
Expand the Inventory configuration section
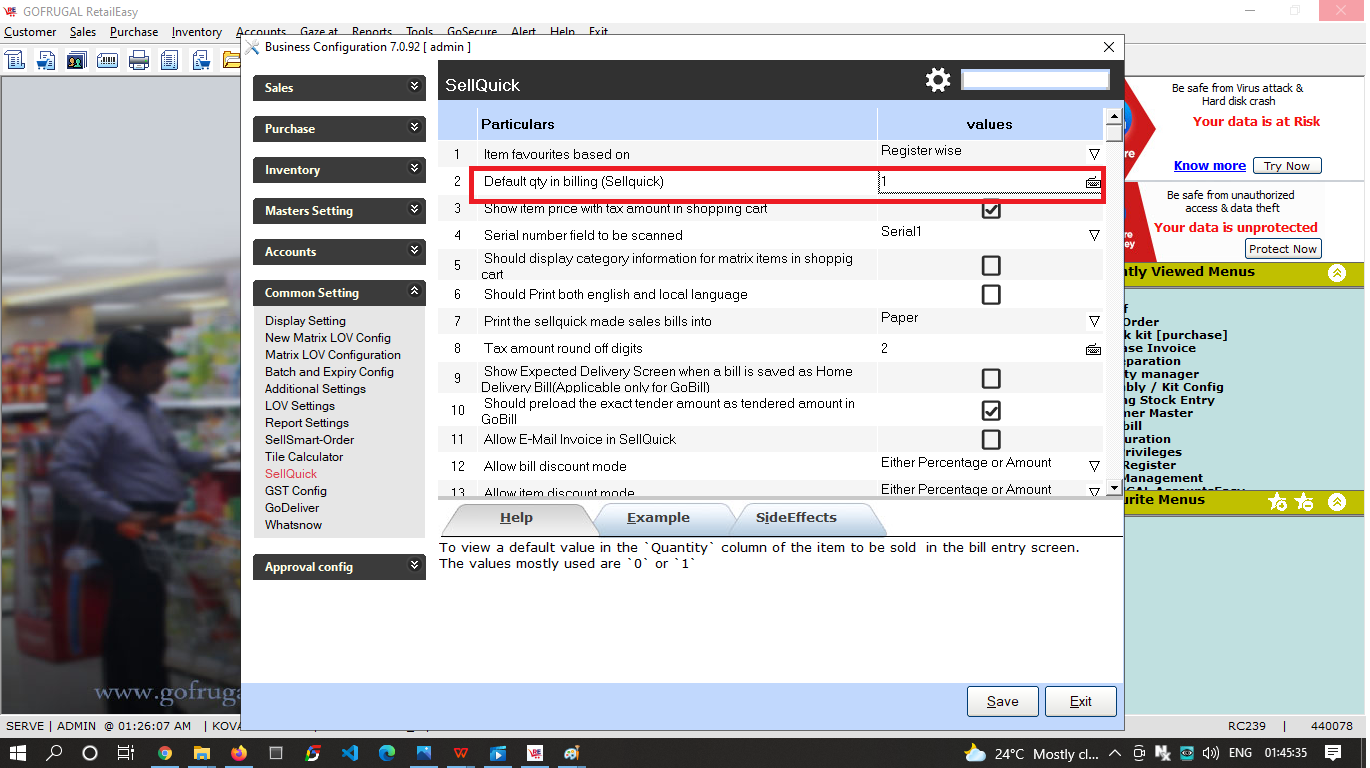339,170
